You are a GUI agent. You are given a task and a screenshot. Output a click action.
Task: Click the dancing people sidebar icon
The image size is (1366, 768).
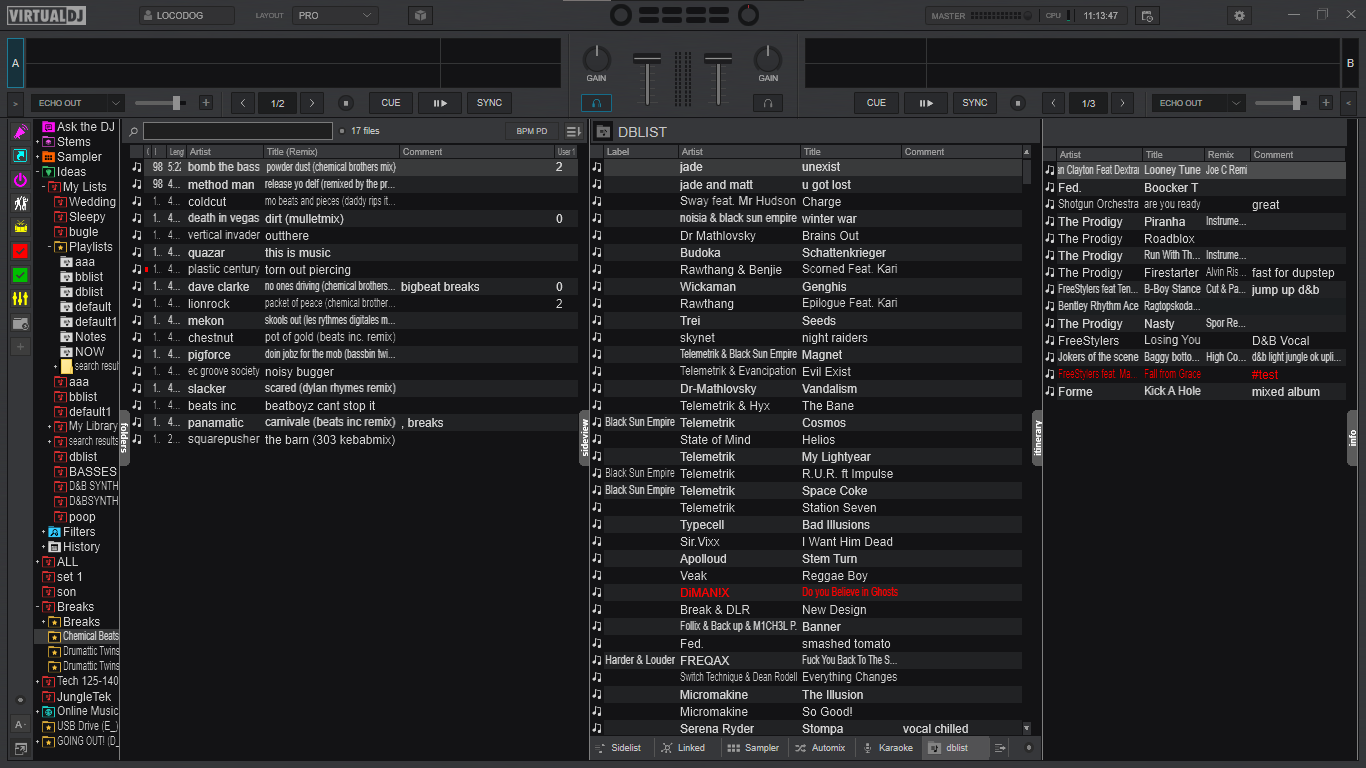[x=20, y=203]
